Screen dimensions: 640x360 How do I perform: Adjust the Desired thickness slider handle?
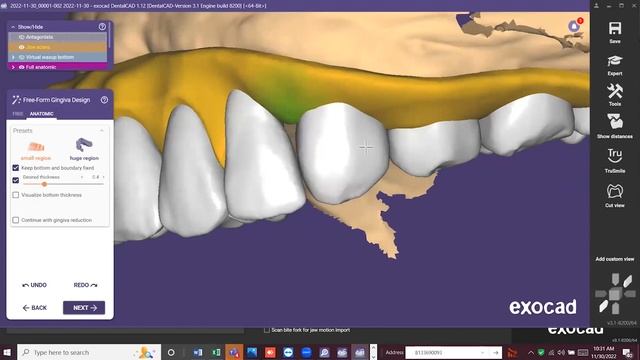click(44, 184)
